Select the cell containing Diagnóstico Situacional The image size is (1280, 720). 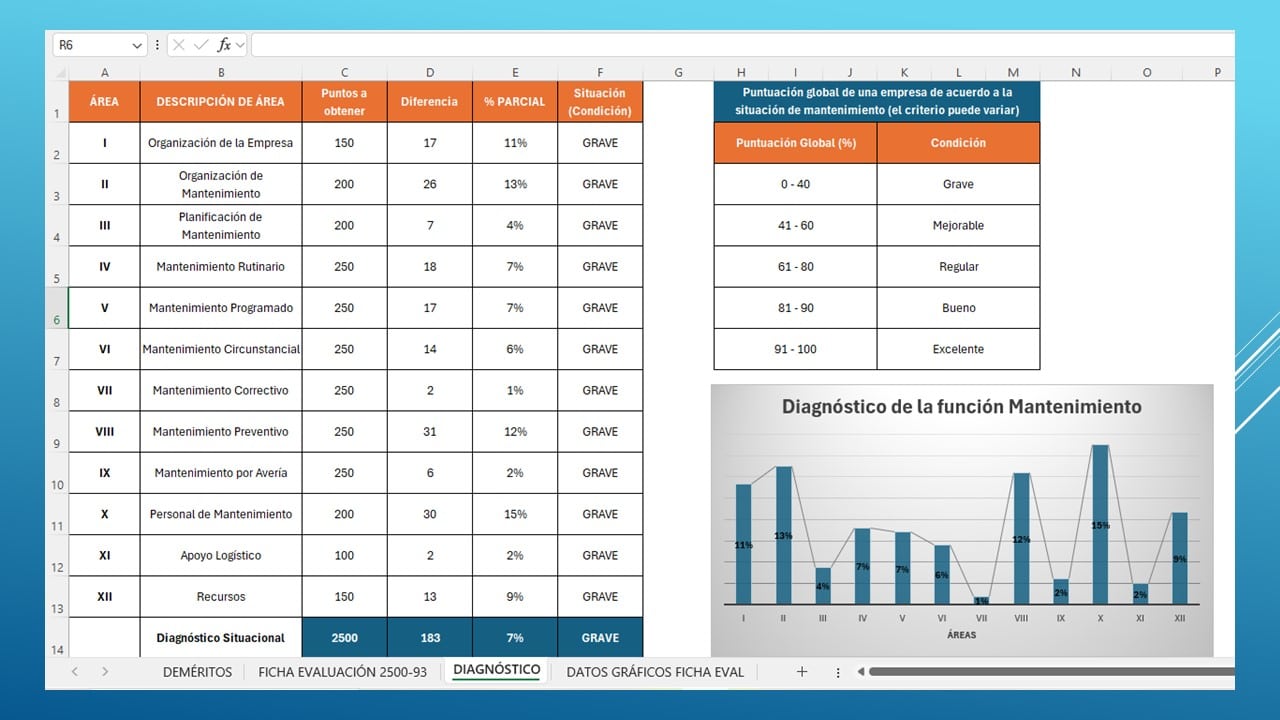click(220, 638)
